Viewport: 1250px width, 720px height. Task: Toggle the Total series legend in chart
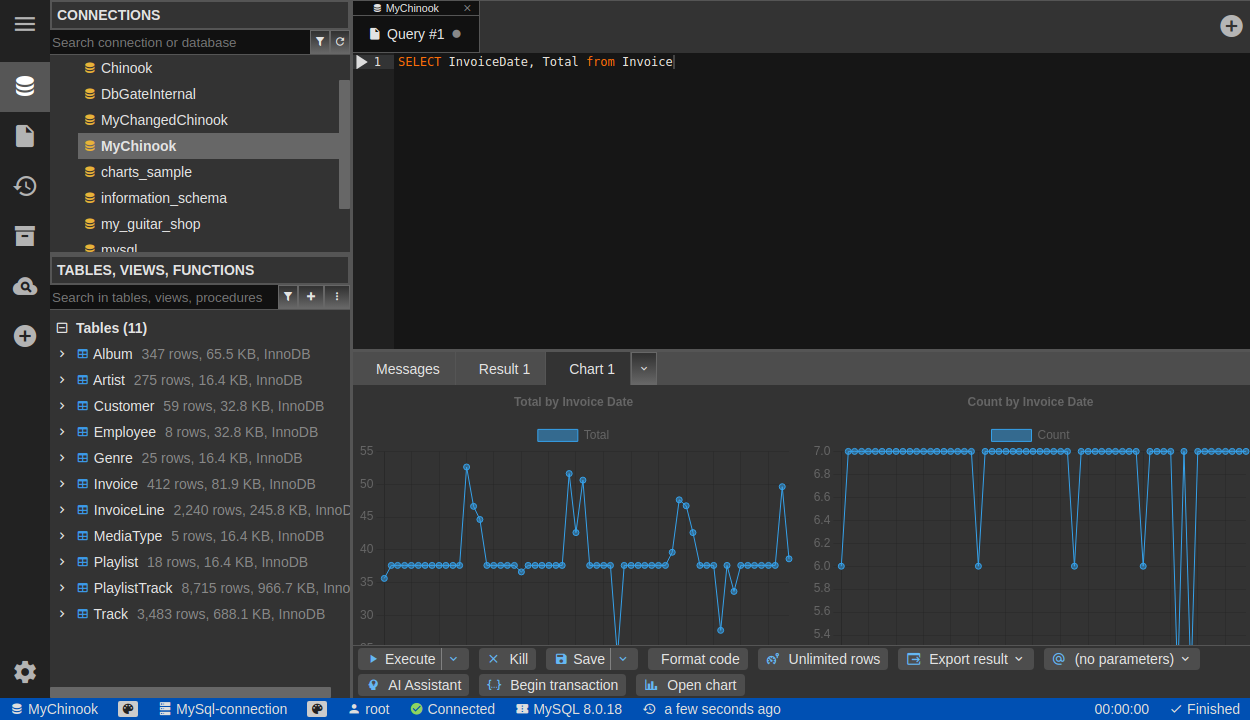(557, 435)
